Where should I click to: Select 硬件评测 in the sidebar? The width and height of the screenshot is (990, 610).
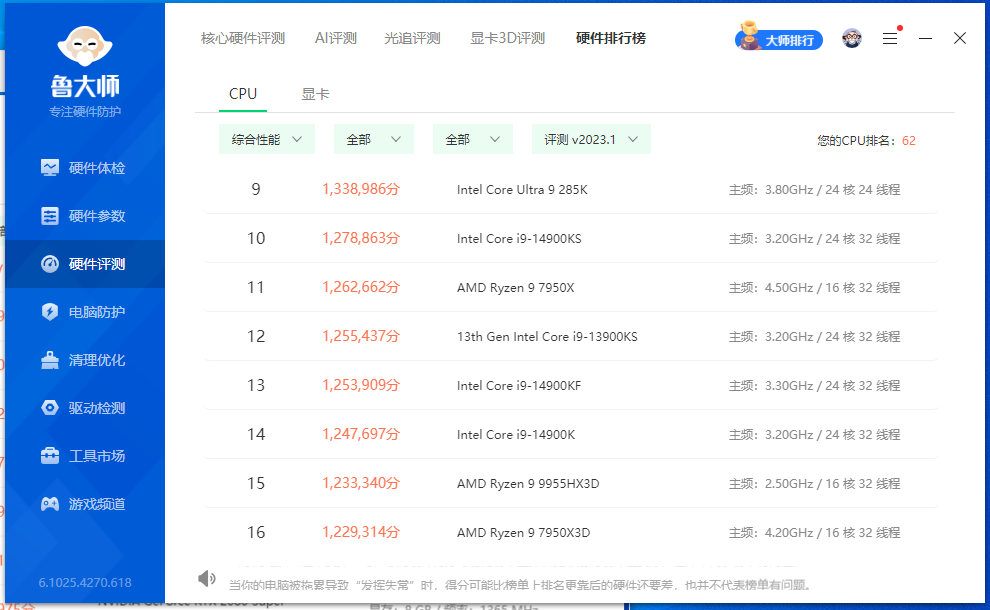coord(85,264)
